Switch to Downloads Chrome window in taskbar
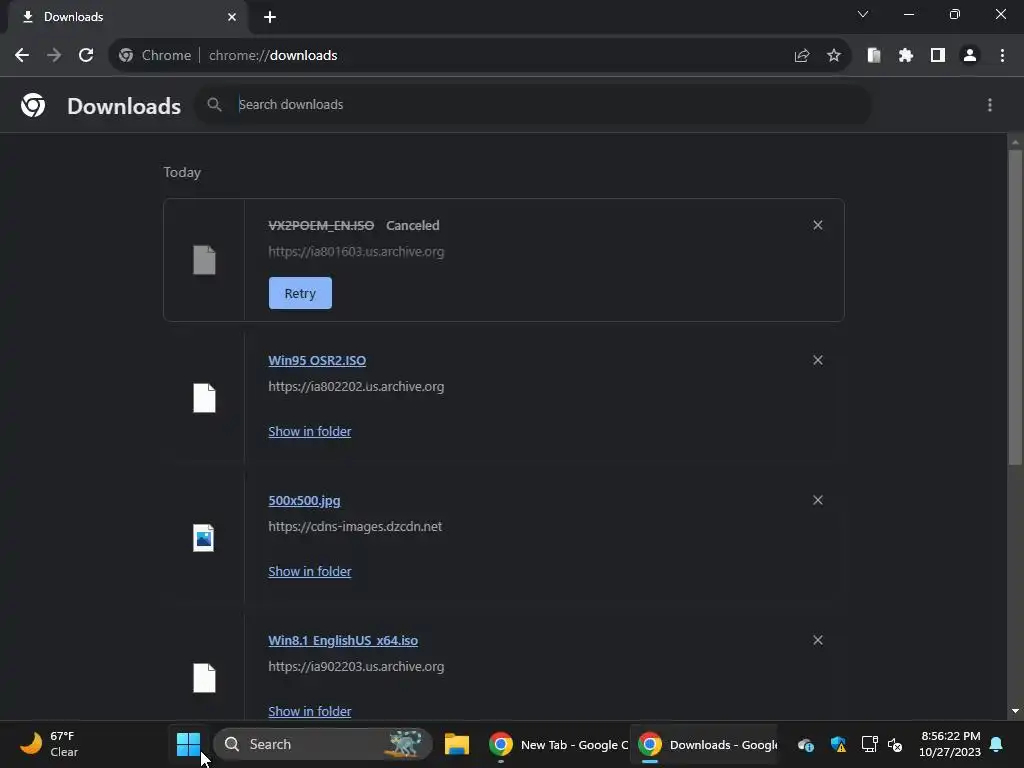 [705, 744]
